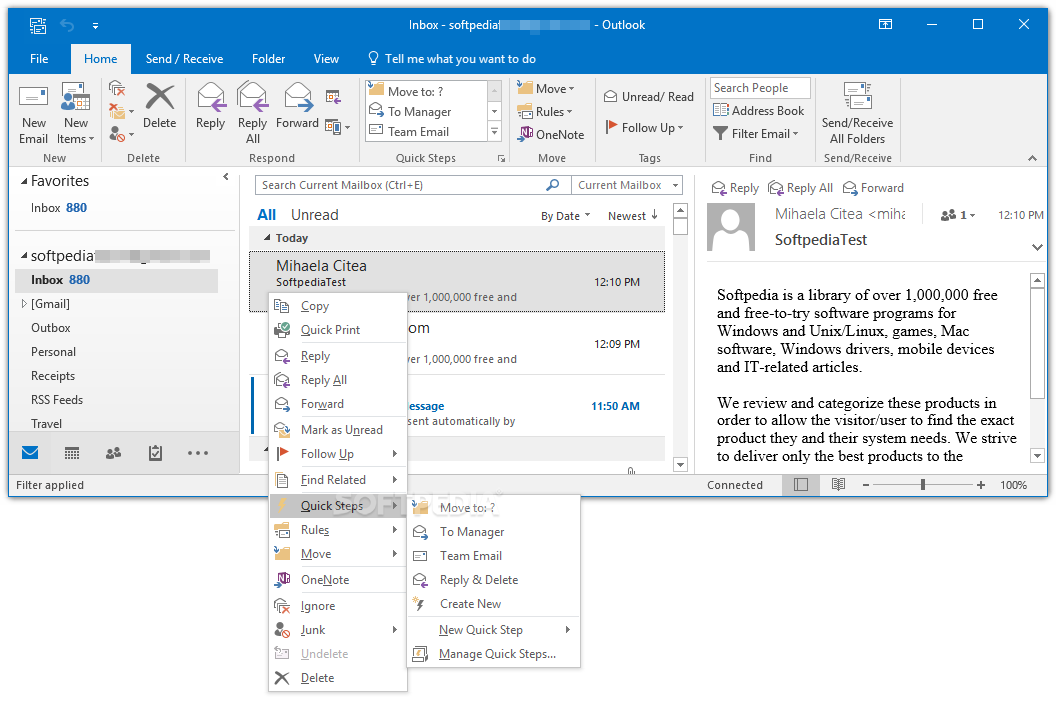Viewport: 1056px width, 702px height.
Task: Click Undo arrow in the quick access toolbar
Action: (67, 25)
